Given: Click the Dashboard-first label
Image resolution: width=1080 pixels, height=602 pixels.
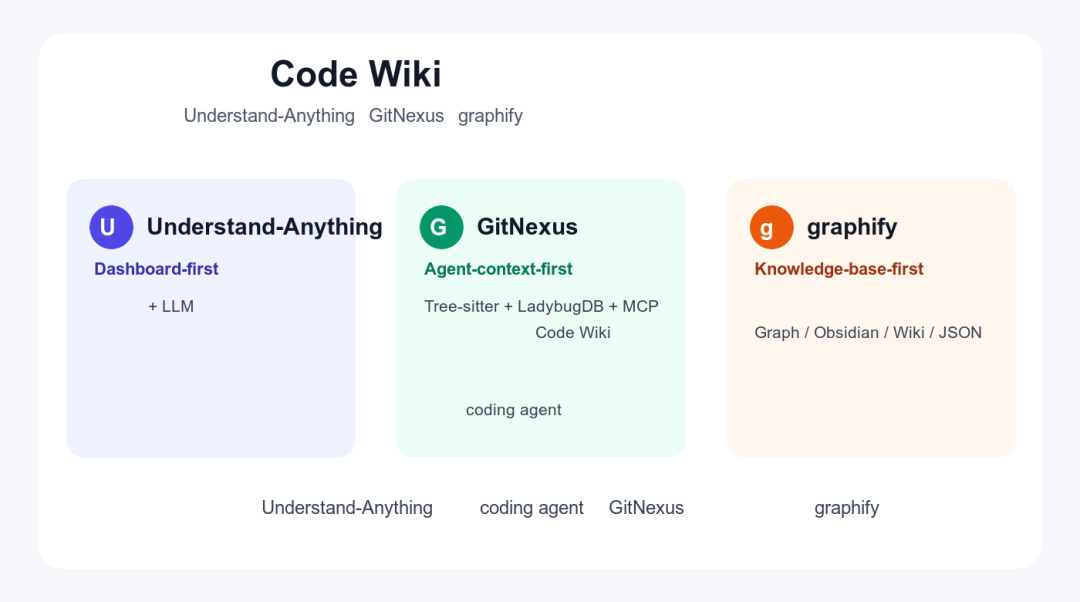Looking at the screenshot, I should [x=156, y=269].
